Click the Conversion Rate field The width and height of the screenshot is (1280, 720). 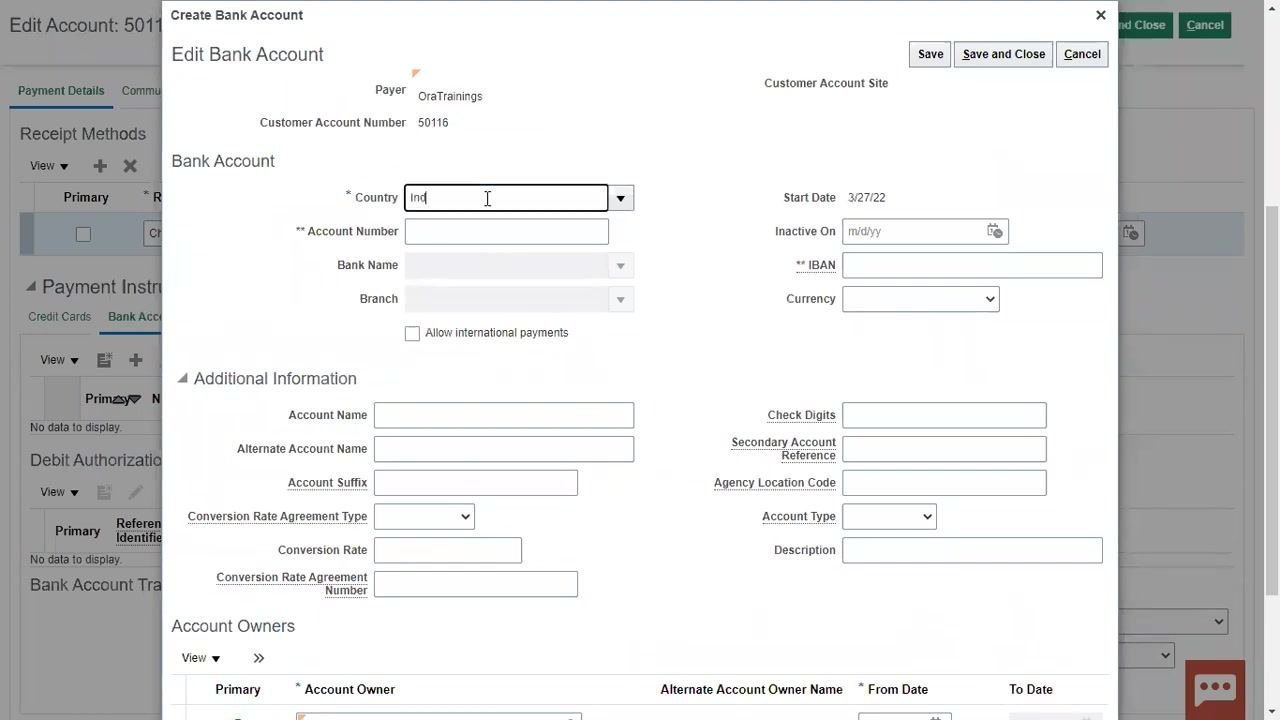tap(448, 550)
